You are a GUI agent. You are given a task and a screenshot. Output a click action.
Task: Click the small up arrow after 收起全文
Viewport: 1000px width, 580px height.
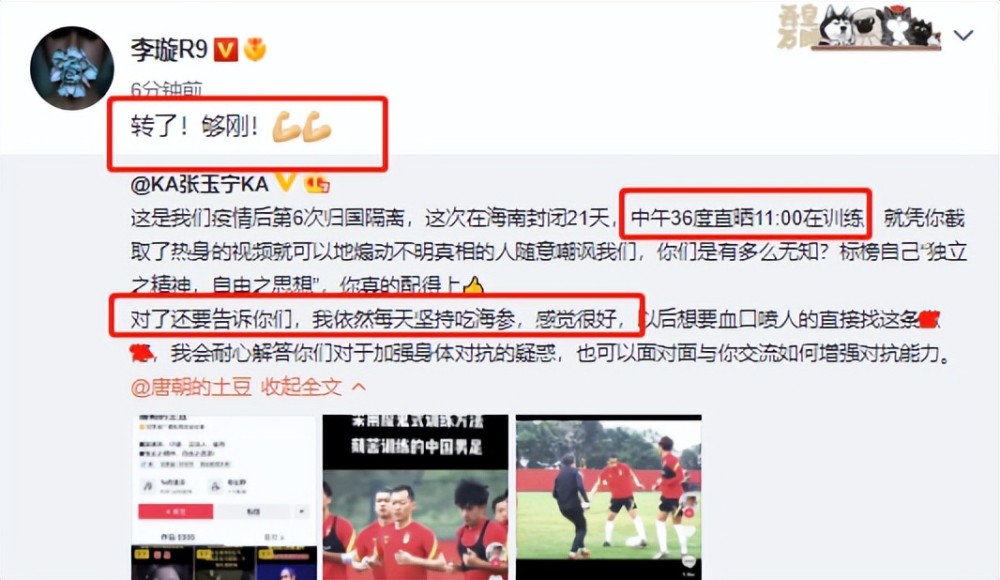click(x=359, y=387)
